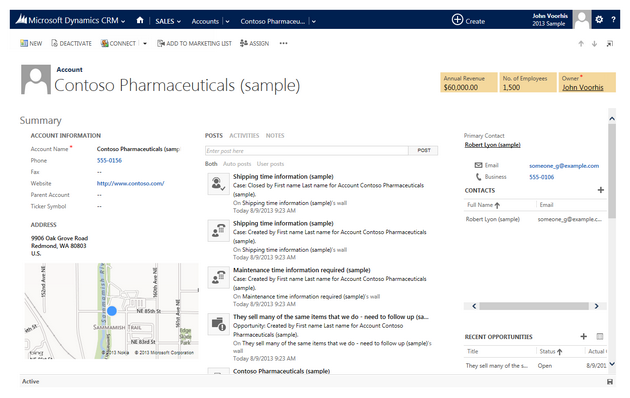The height and width of the screenshot is (398, 630).
Task: Click someone_g@example.com email link
Action: 564,165
